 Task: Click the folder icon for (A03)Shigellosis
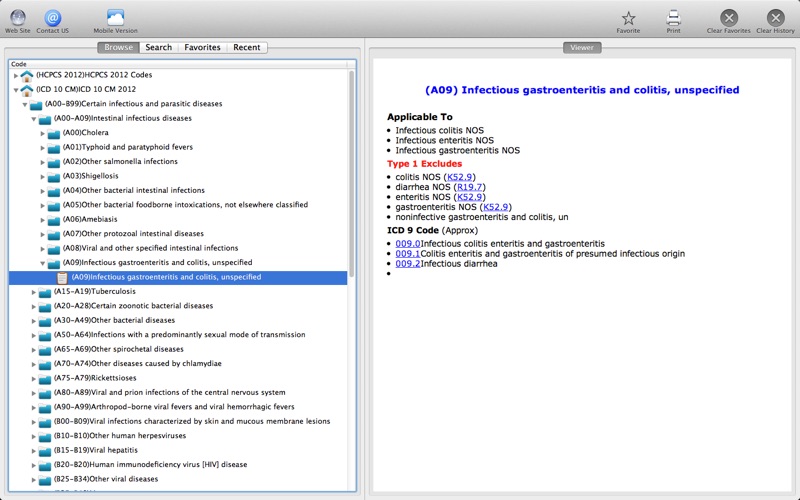pyautogui.click(x=54, y=177)
